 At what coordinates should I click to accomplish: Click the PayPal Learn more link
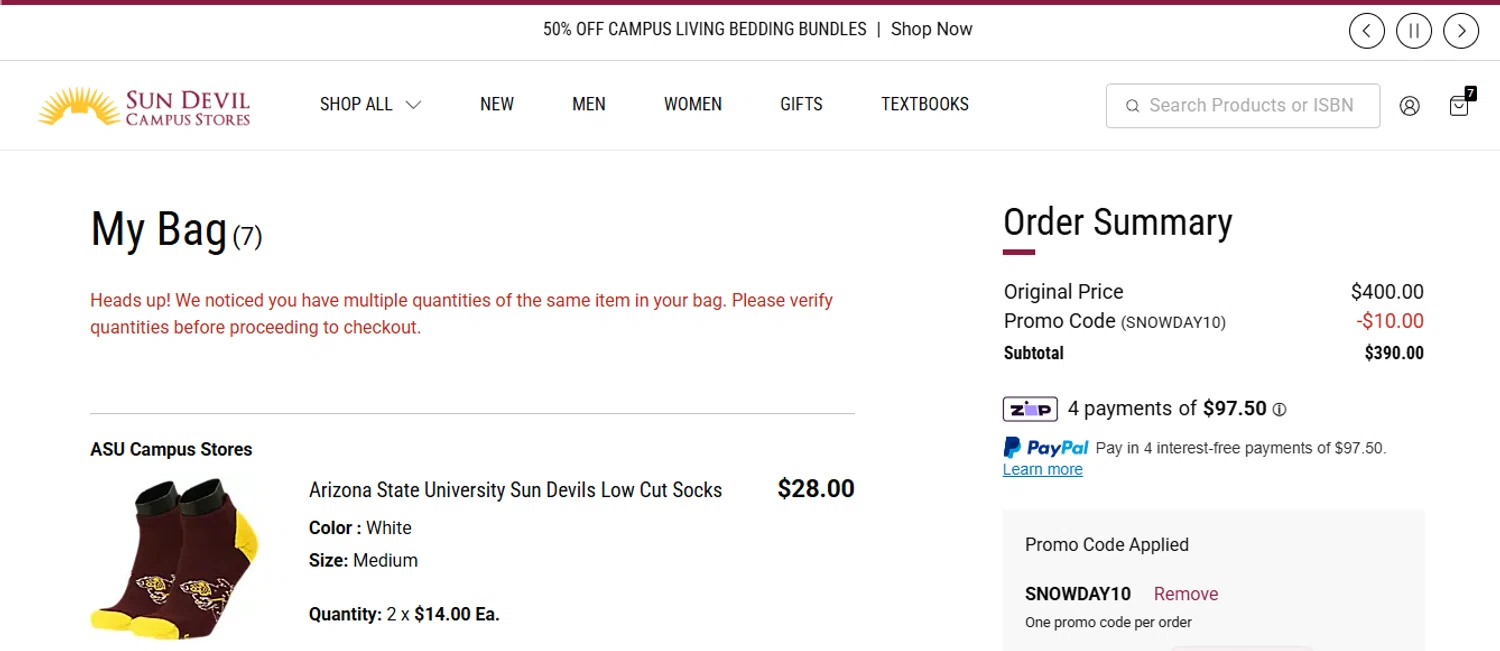click(x=1042, y=470)
